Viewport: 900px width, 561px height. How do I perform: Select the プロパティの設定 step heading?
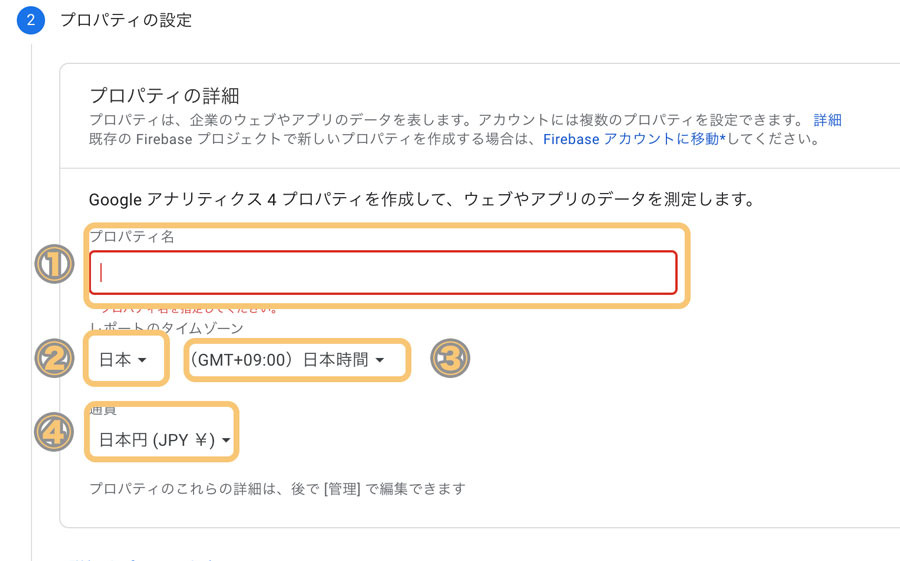(126, 20)
